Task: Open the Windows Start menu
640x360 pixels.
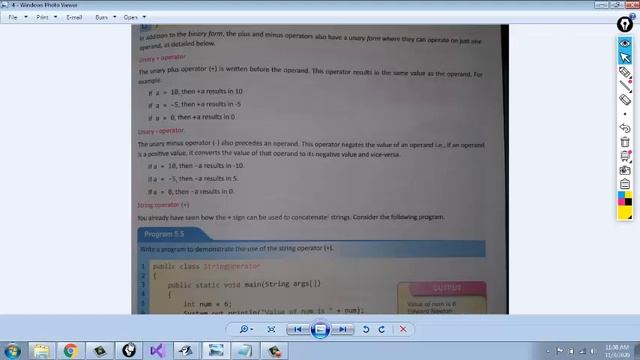Action: pyautogui.click(x=12, y=351)
